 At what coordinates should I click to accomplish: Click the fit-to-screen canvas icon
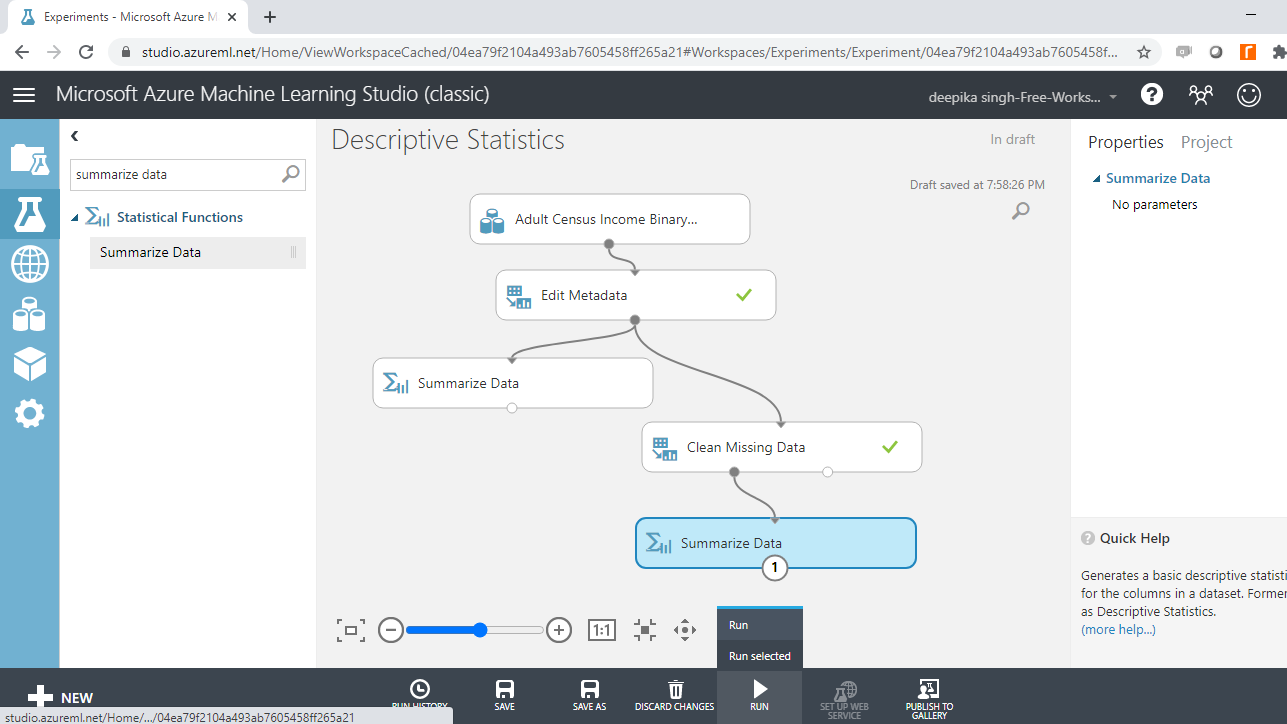click(x=351, y=630)
